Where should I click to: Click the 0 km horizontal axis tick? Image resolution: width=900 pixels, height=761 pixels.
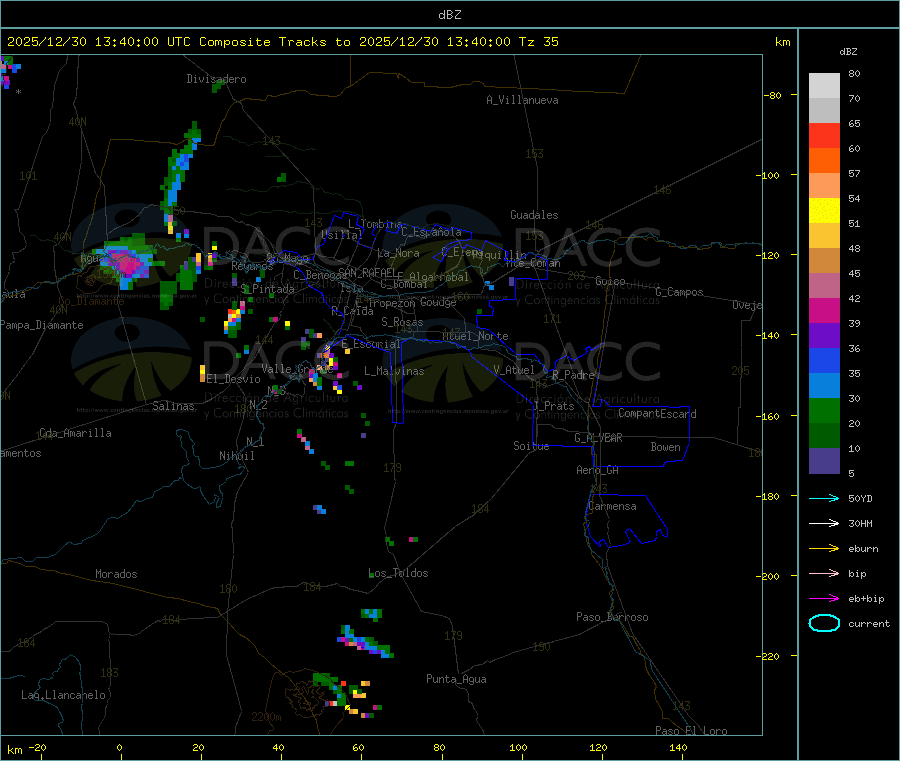(x=119, y=747)
